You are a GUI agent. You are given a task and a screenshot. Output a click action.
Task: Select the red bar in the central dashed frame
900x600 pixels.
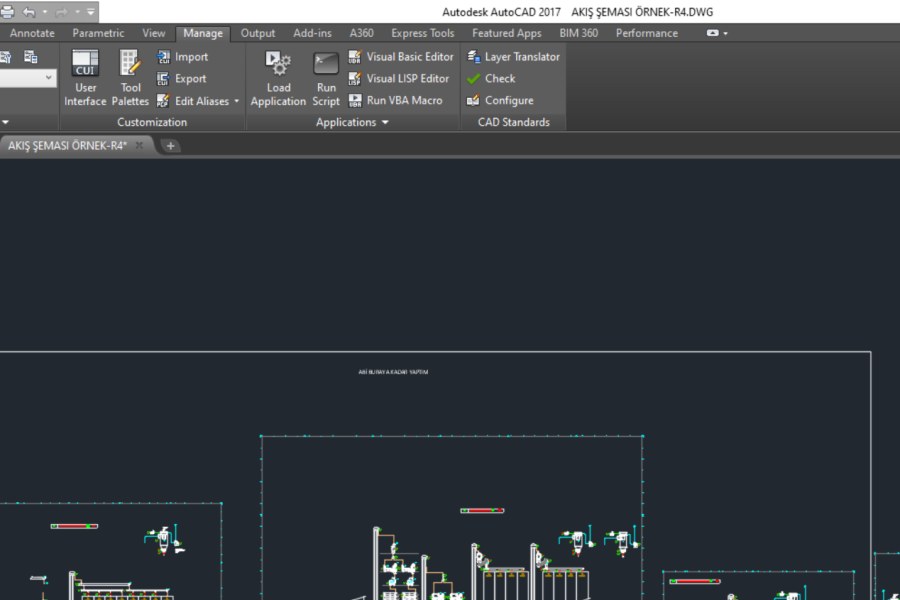click(482, 510)
